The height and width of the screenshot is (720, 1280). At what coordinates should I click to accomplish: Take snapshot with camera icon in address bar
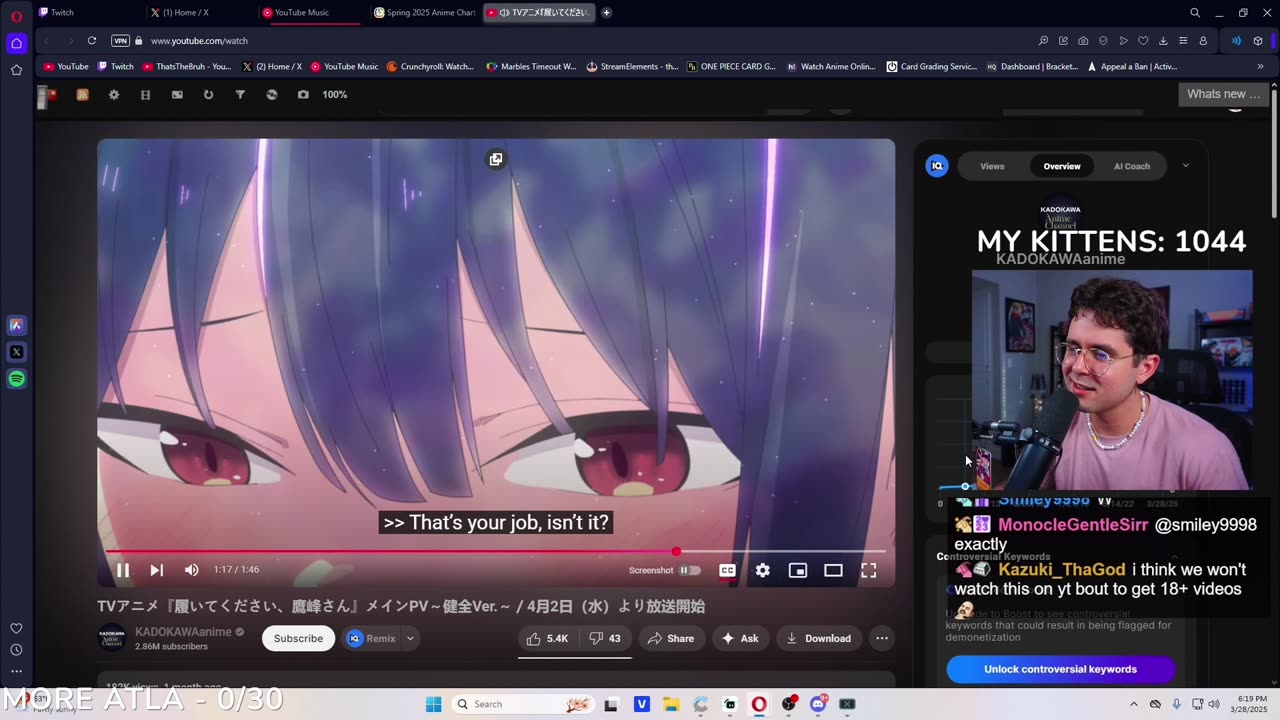coord(1083,41)
